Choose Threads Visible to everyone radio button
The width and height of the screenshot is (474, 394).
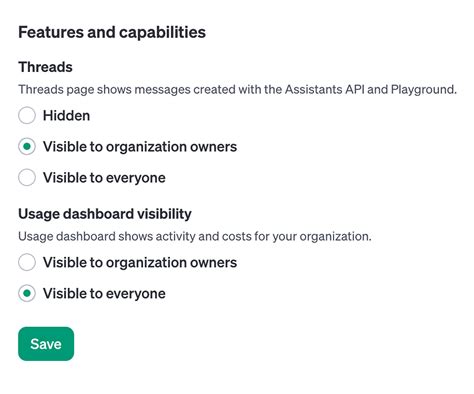click(27, 177)
